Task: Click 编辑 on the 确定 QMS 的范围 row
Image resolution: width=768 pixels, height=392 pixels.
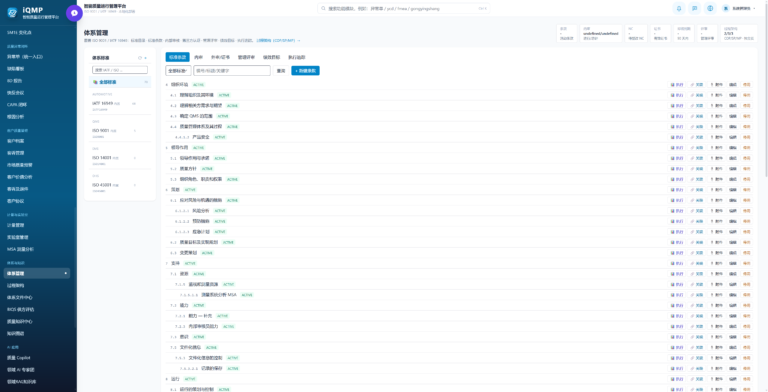Action: pyautogui.click(x=733, y=116)
